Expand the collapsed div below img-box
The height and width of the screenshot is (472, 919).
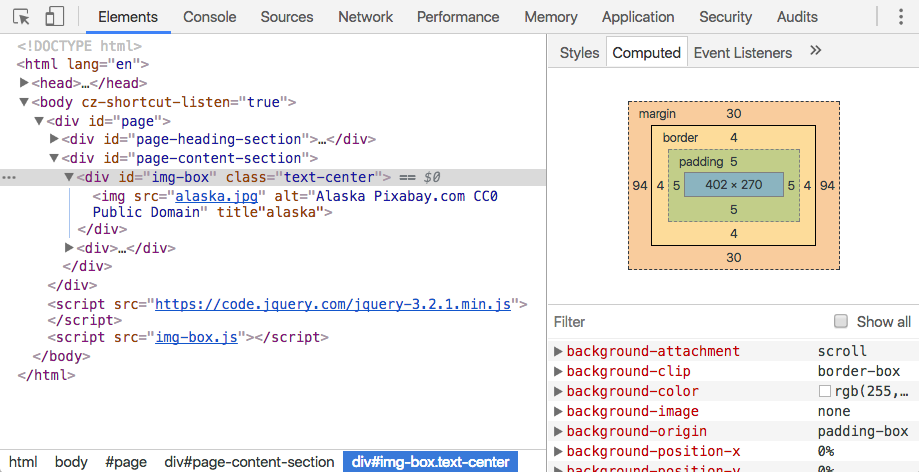pyautogui.click(x=69, y=247)
